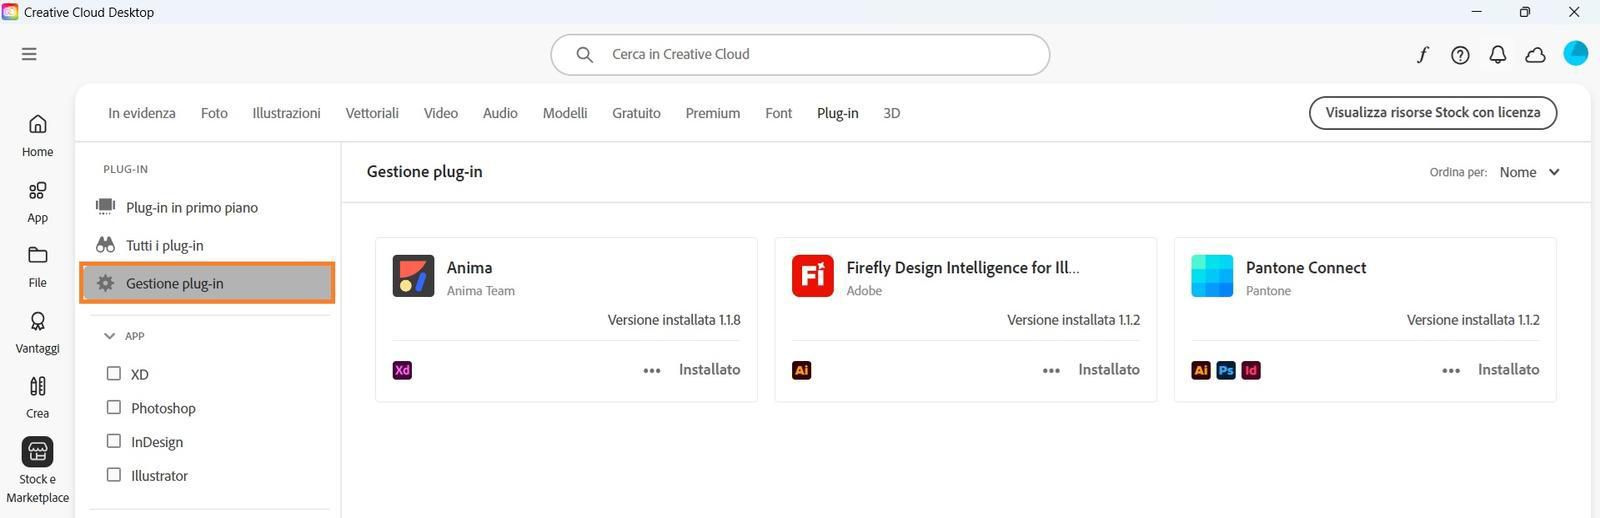Image resolution: width=1600 pixels, height=518 pixels.
Task: Open Vantaggi in the sidebar
Action: pyautogui.click(x=37, y=333)
